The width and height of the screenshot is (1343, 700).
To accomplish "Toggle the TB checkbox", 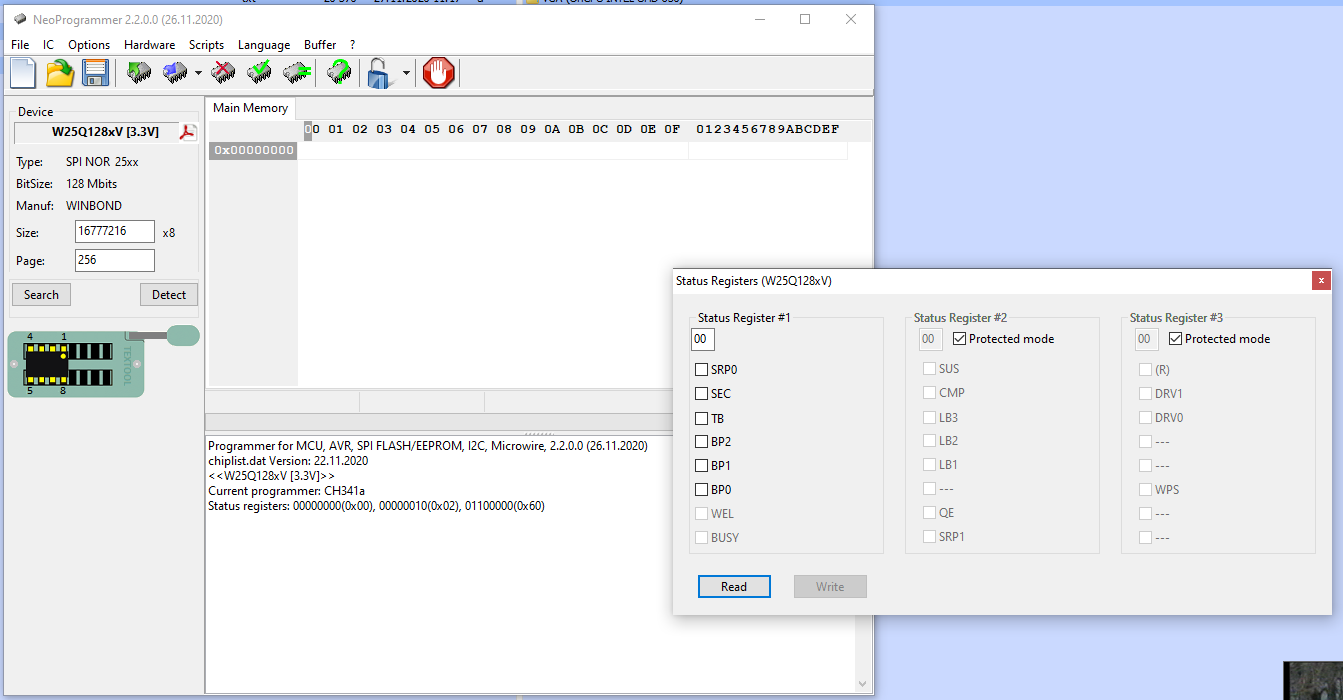I will point(701,418).
